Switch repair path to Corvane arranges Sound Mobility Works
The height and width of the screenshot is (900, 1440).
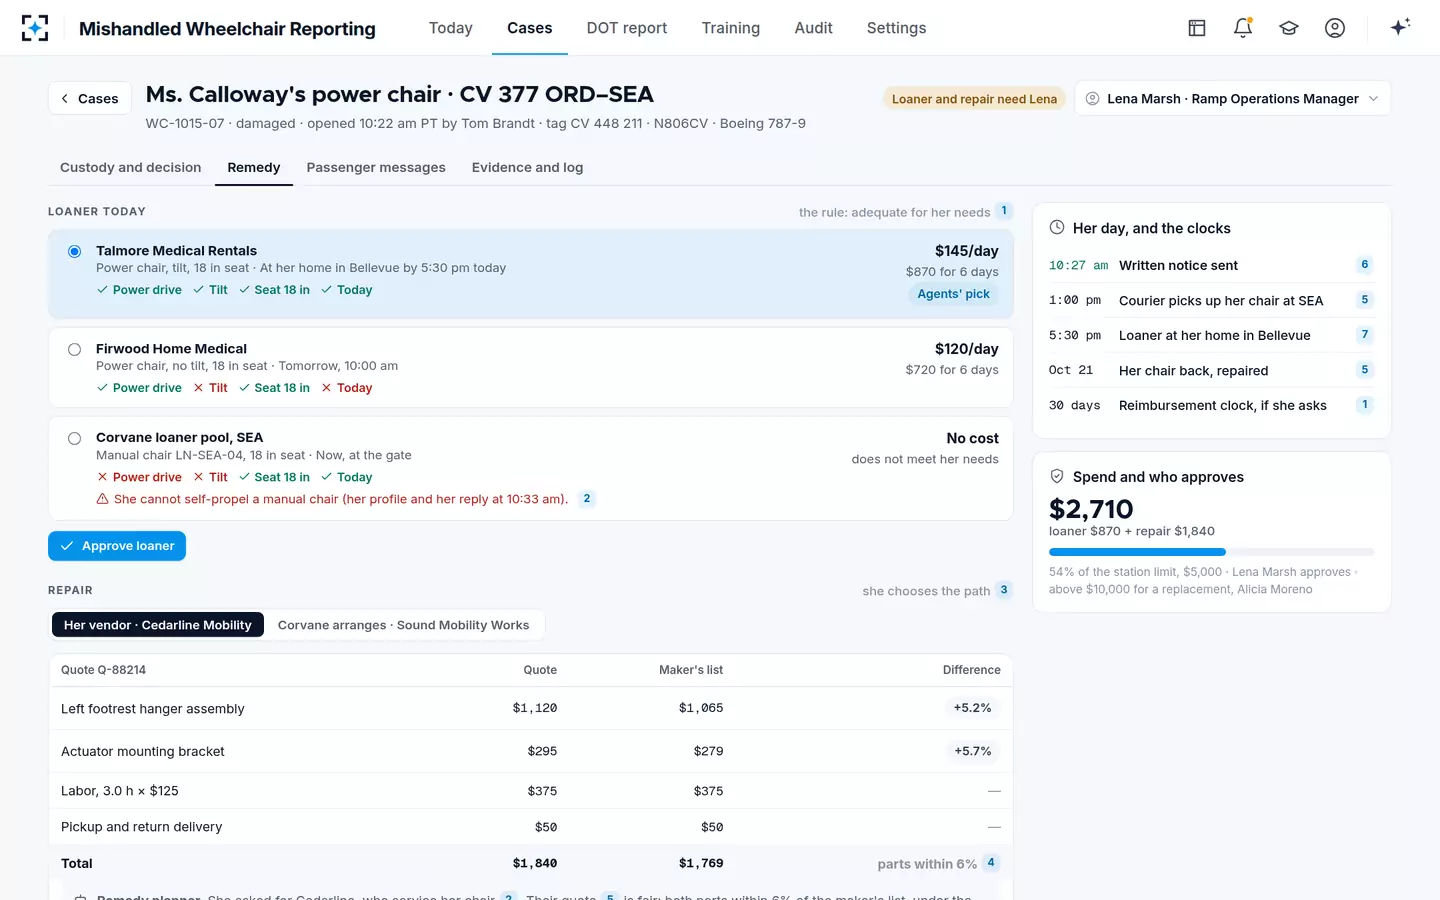tap(403, 625)
